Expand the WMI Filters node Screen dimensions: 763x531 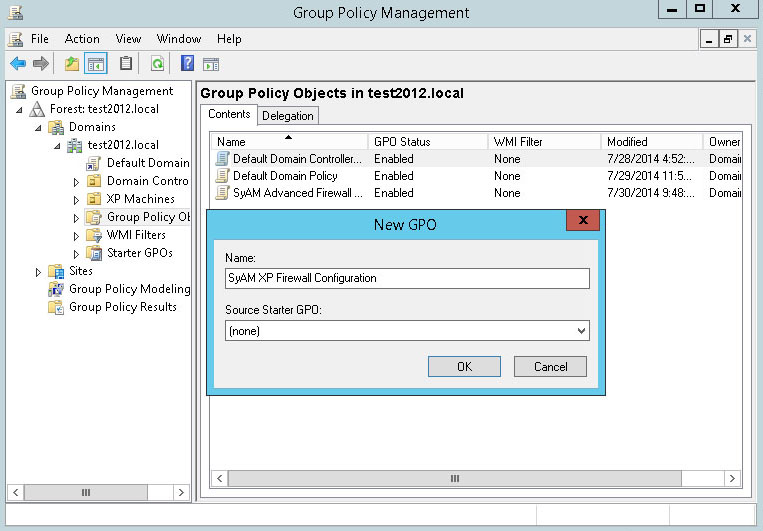pyautogui.click(x=77, y=236)
